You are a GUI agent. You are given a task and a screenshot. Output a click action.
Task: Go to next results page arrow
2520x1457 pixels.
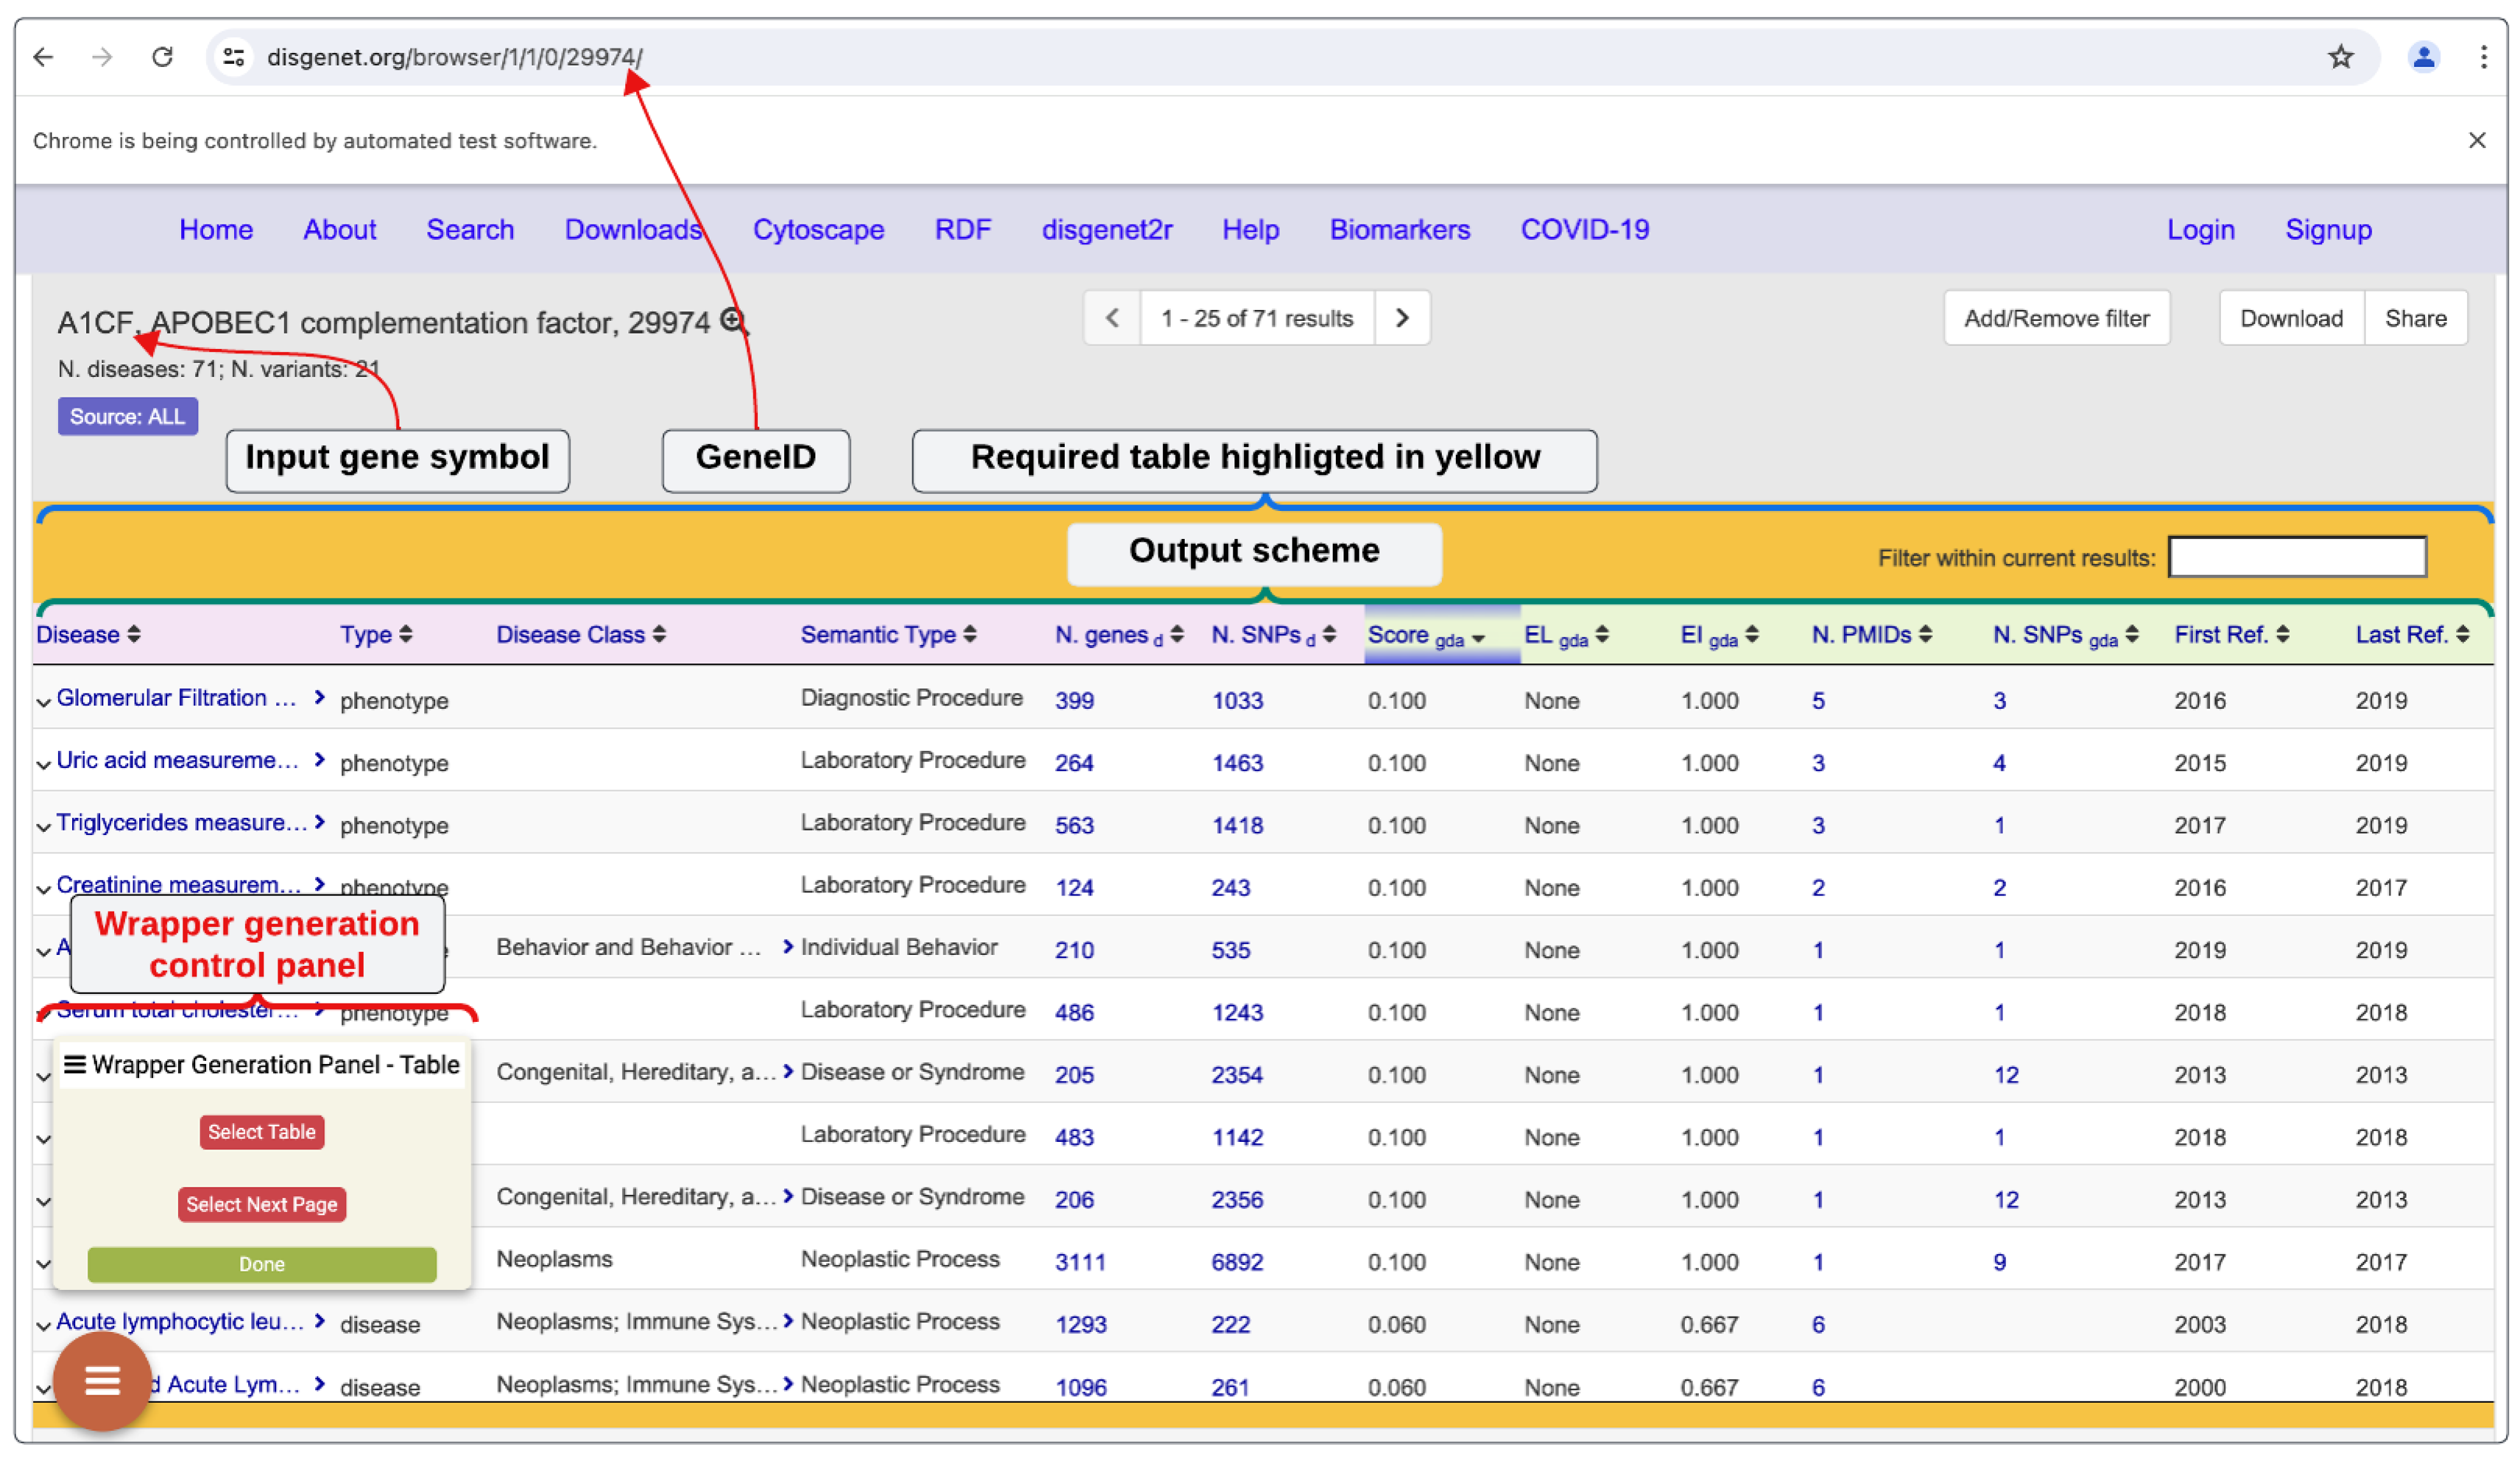pyautogui.click(x=1401, y=318)
